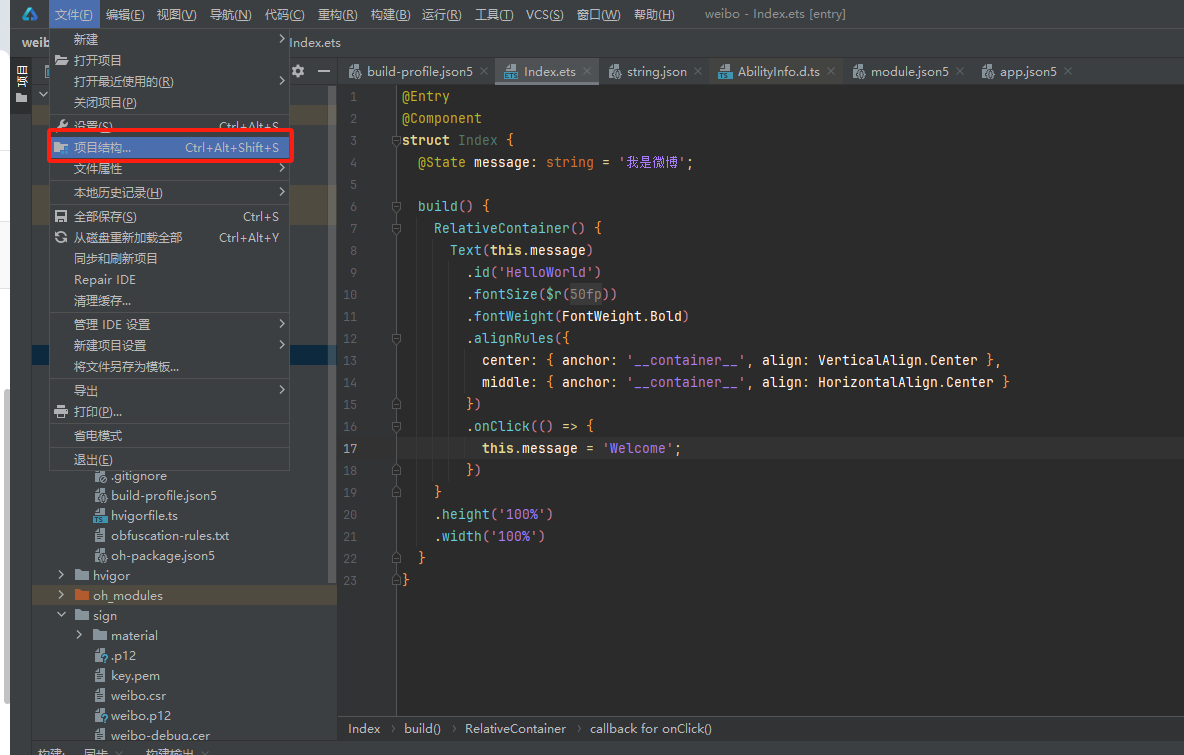Close the module.json5 editor tab
Viewport: 1184px width, 755px height.
960,71
